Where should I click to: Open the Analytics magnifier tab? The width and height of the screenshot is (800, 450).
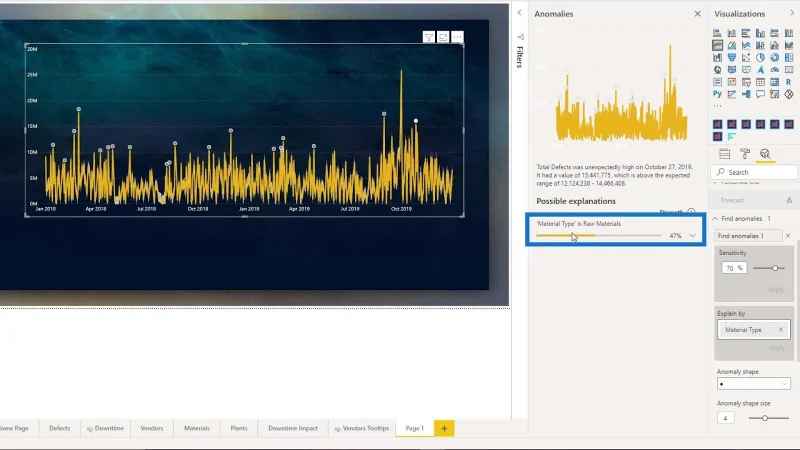point(765,154)
